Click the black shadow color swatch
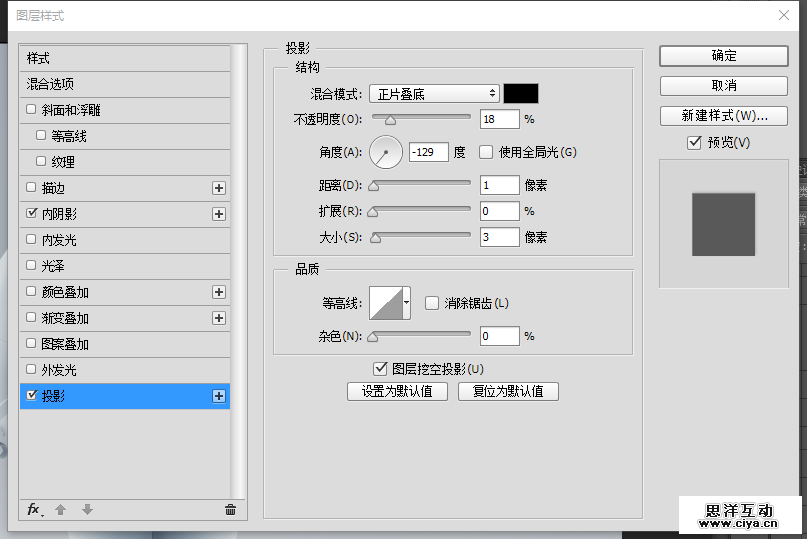The image size is (807, 539). (521, 94)
